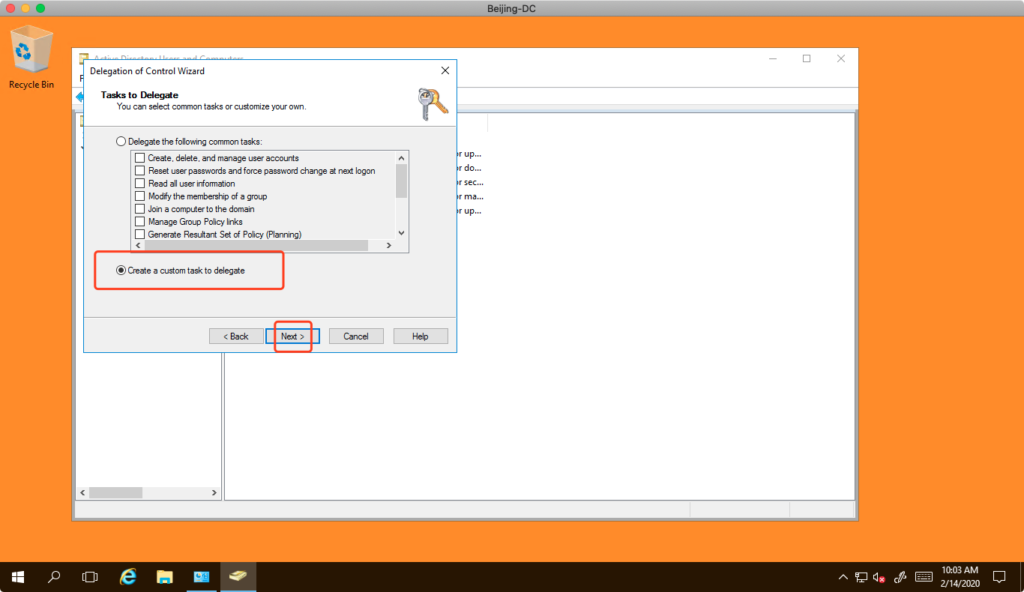Click the volume speaker tray icon
The width and height of the screenshot is (1024, 592).
click(x=878, y=577)
